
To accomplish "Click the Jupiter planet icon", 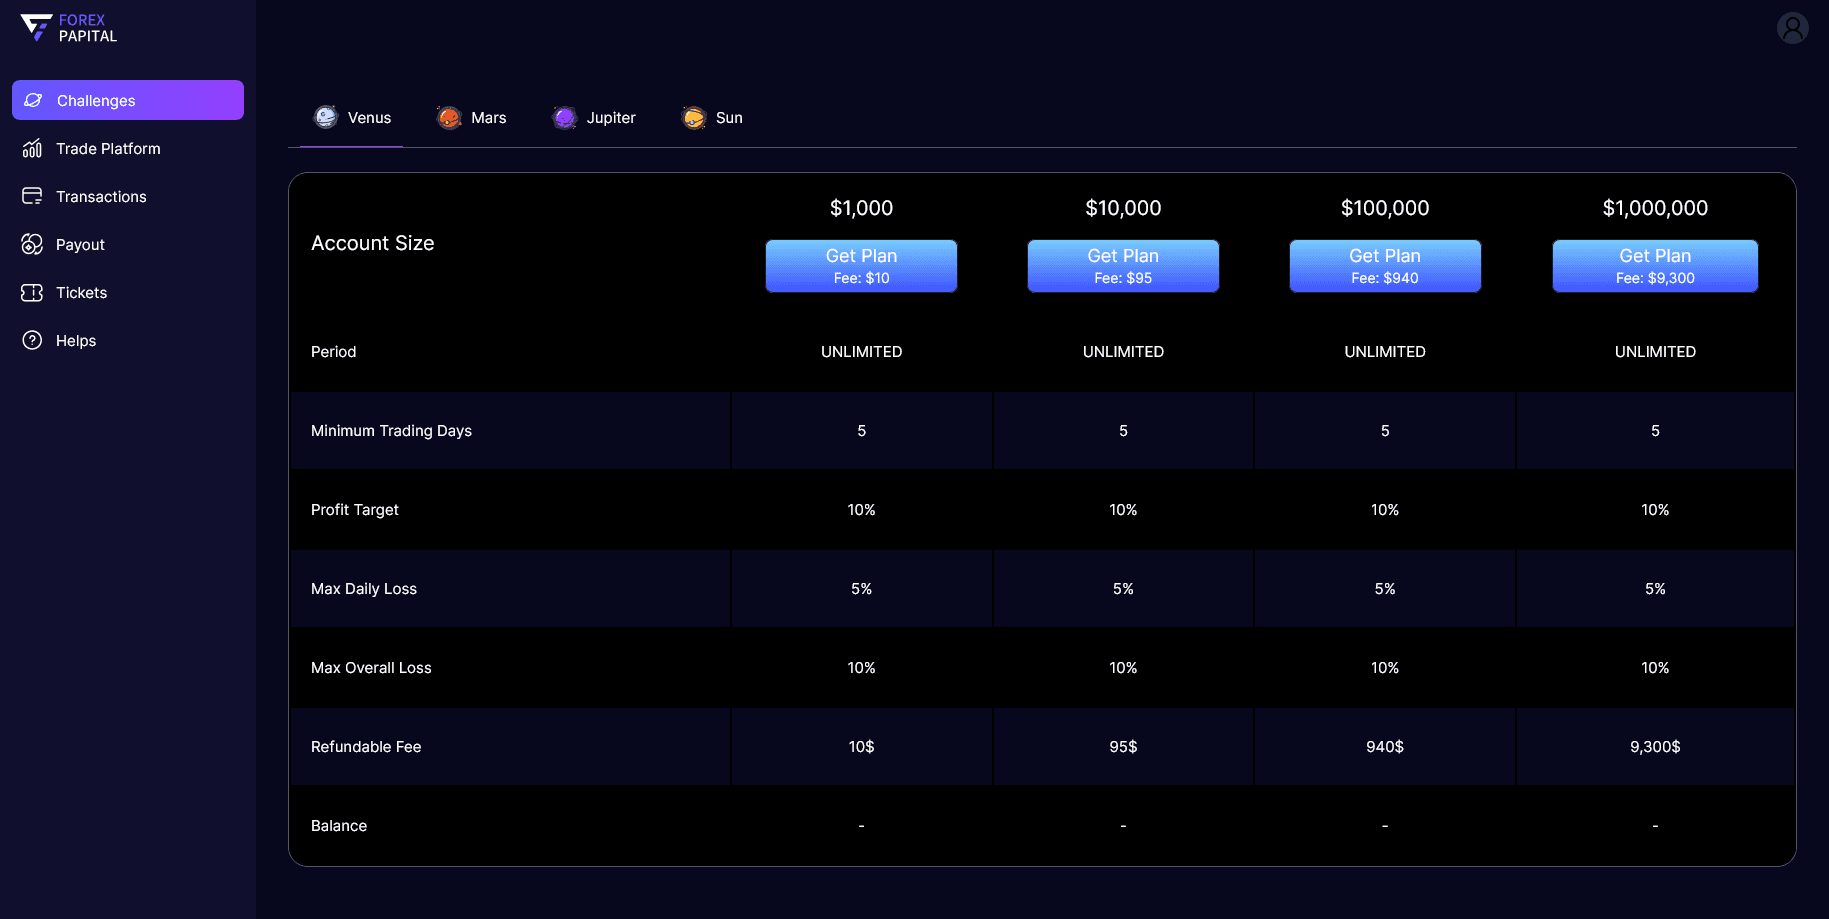I will click(565, 117).
